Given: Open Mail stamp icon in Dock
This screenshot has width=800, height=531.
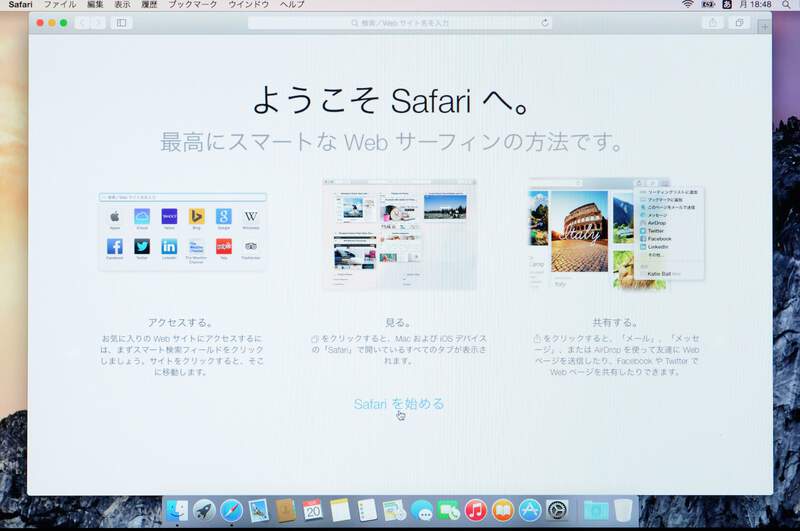Looking at the screenshot, I should [259, 510].
